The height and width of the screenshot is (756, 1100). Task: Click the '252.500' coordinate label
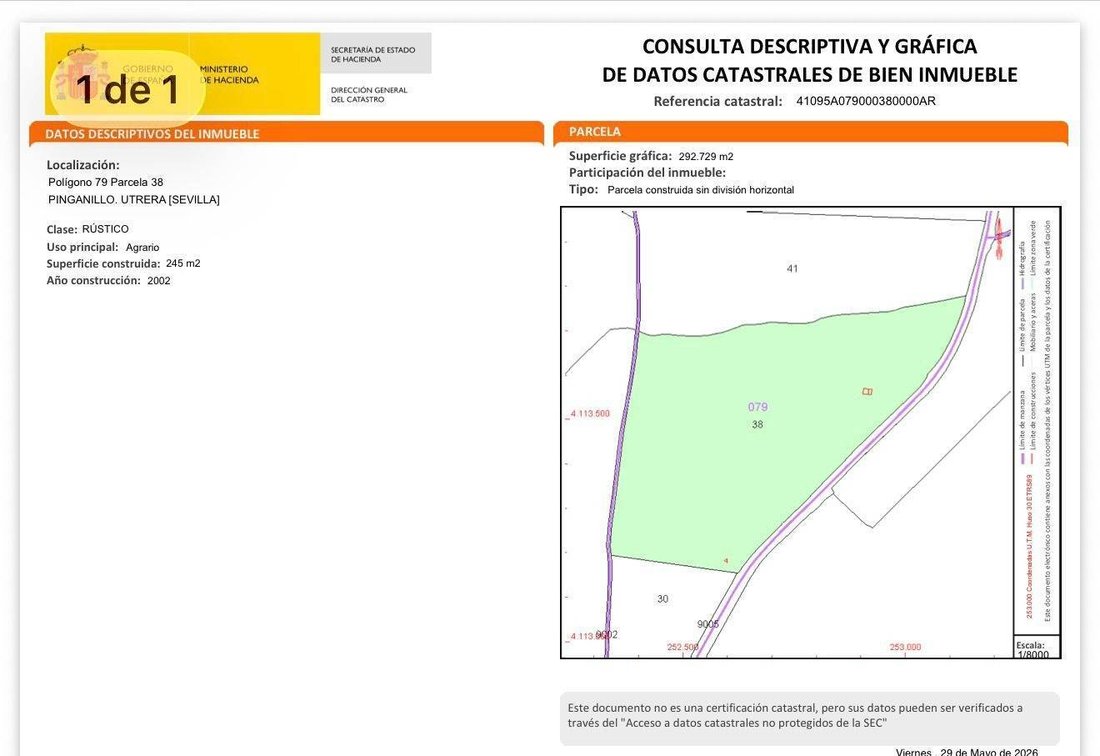tap(683, 647)
